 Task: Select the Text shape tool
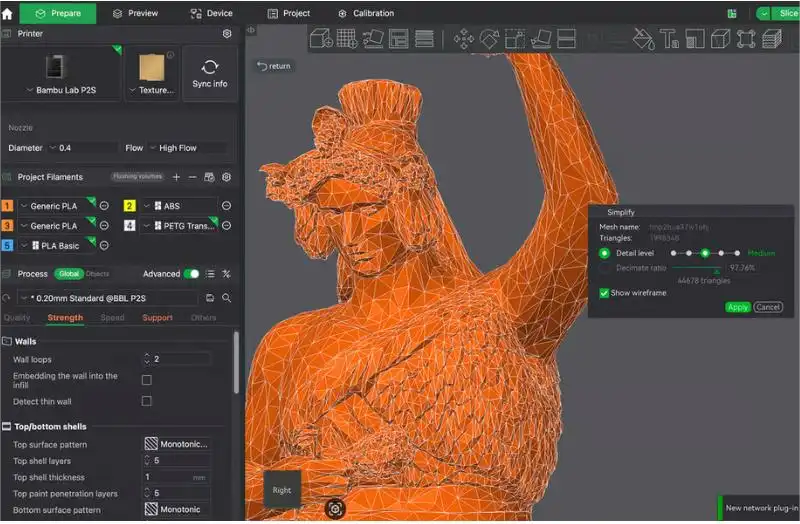[x=669, y=39]
